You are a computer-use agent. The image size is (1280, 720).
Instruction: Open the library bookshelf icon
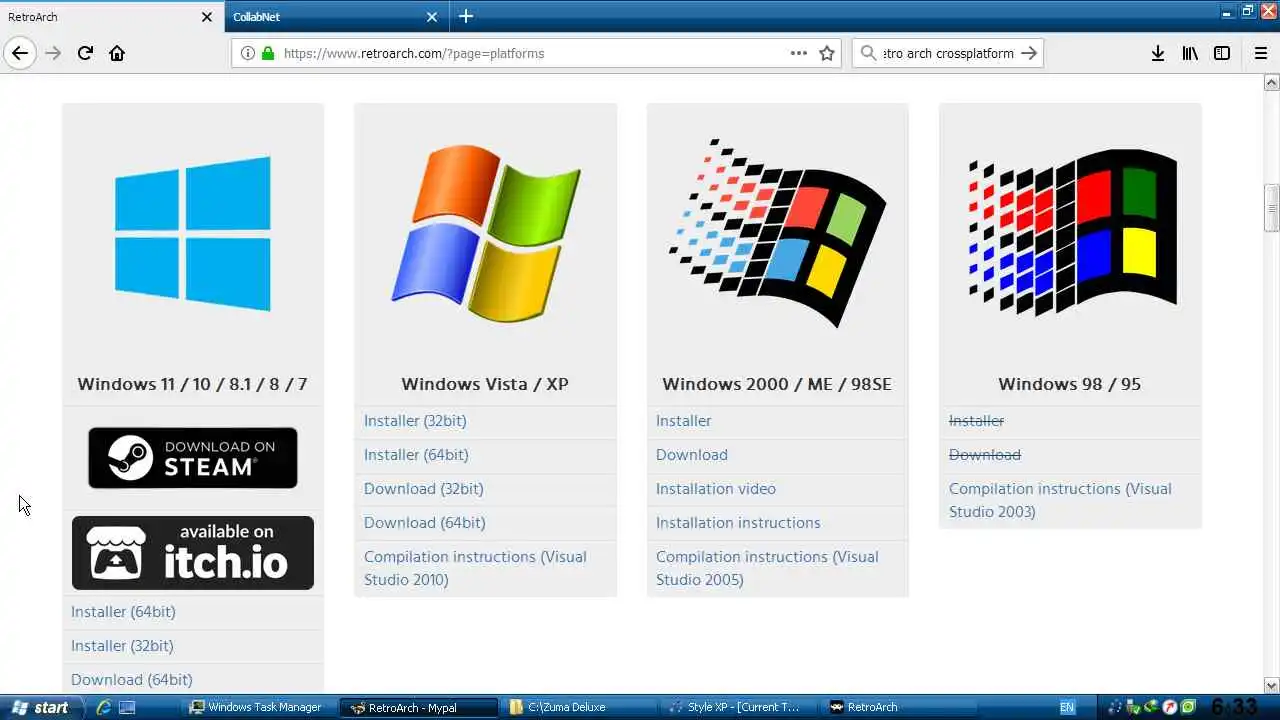pos(1190,53)
